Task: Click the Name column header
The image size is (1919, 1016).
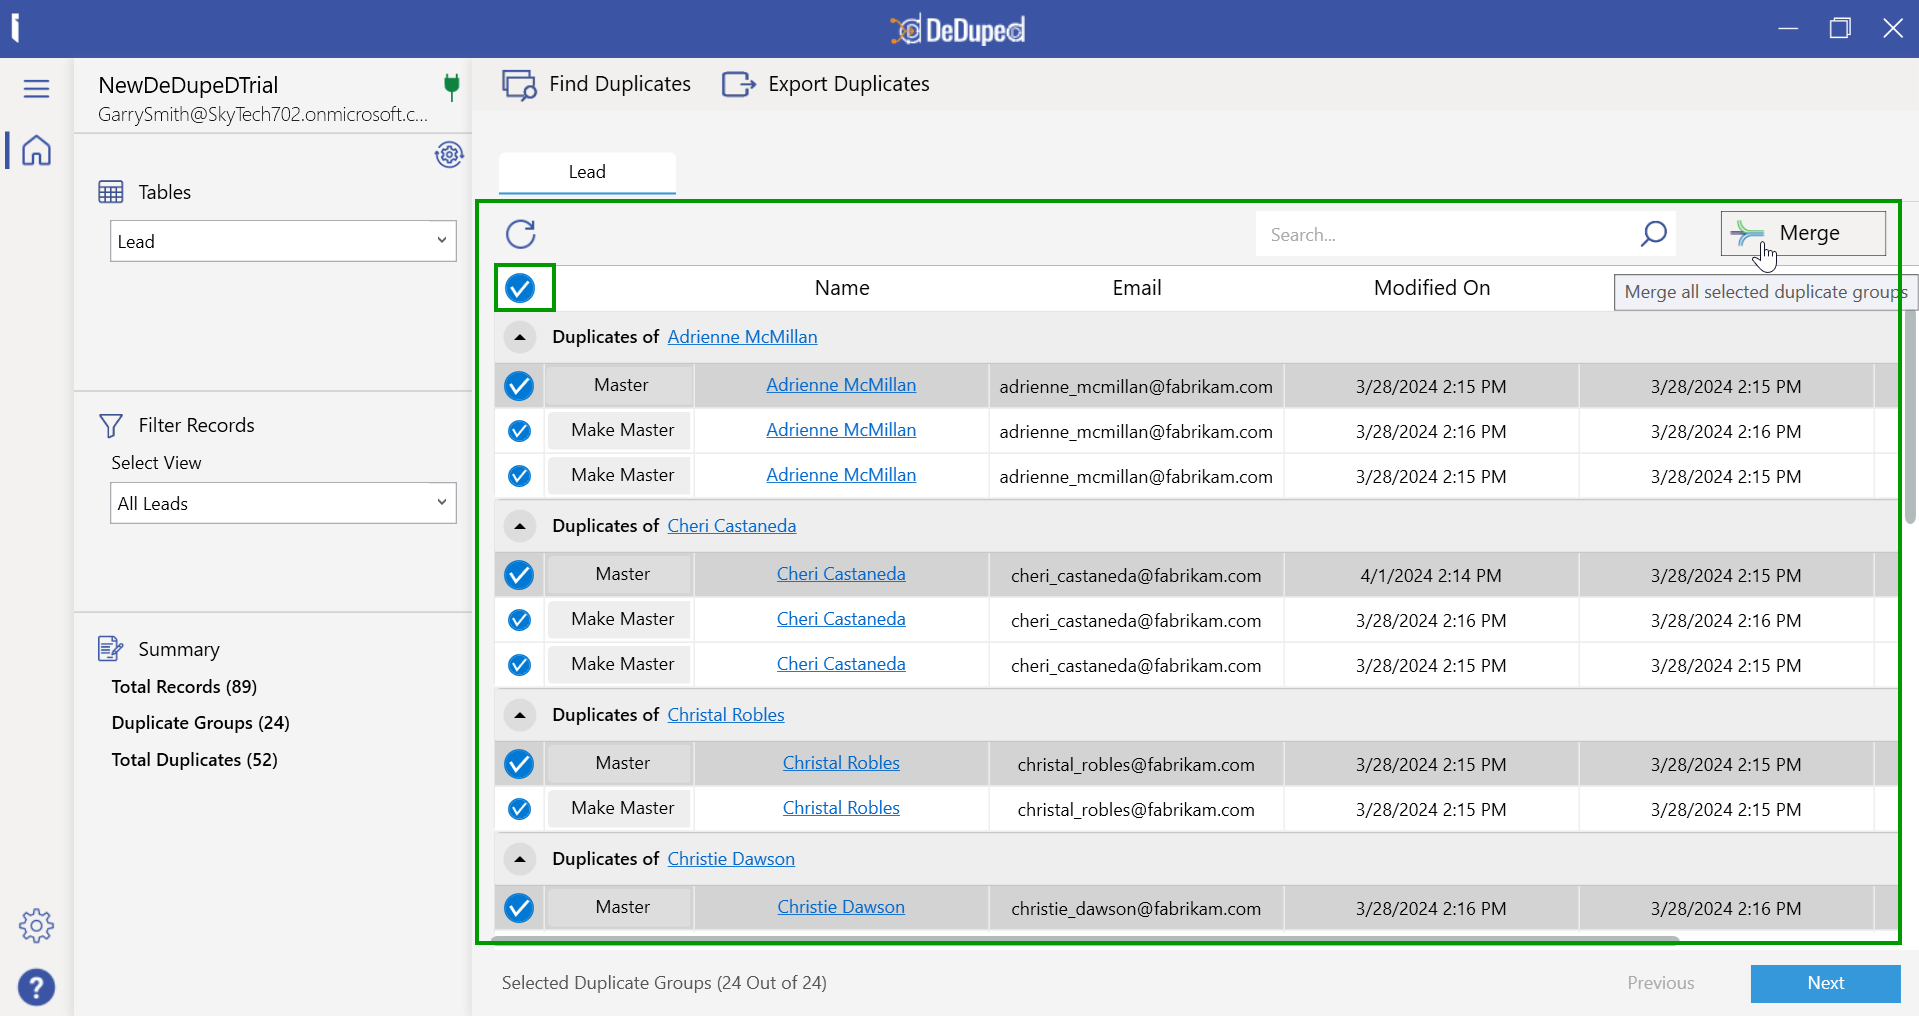Action: coord(842,288)
